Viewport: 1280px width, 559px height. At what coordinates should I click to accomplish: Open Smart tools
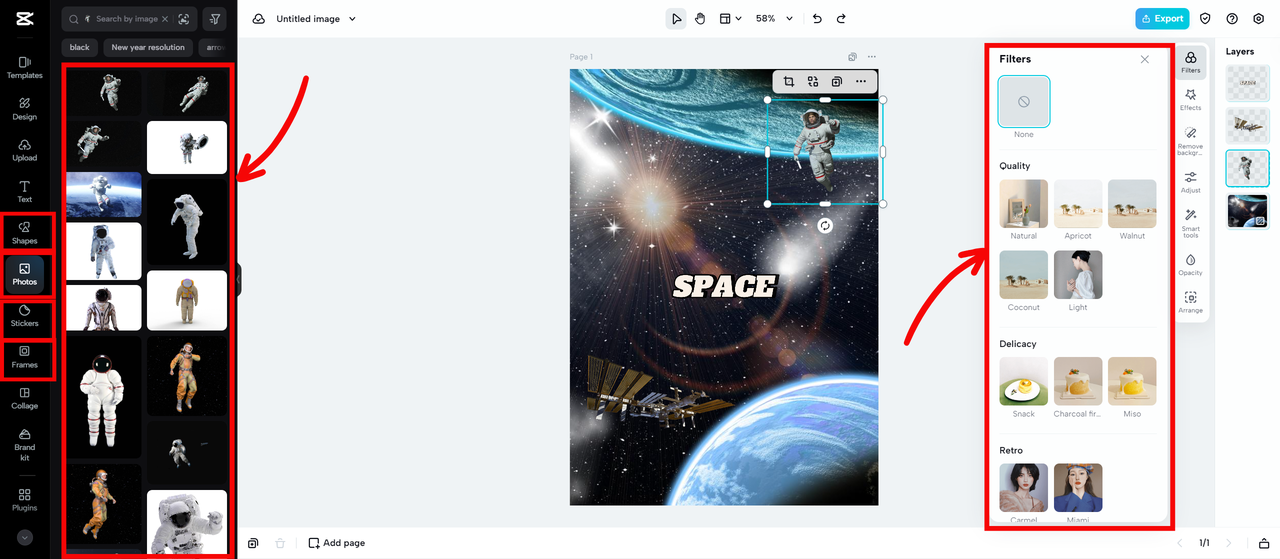[1190, 222]
